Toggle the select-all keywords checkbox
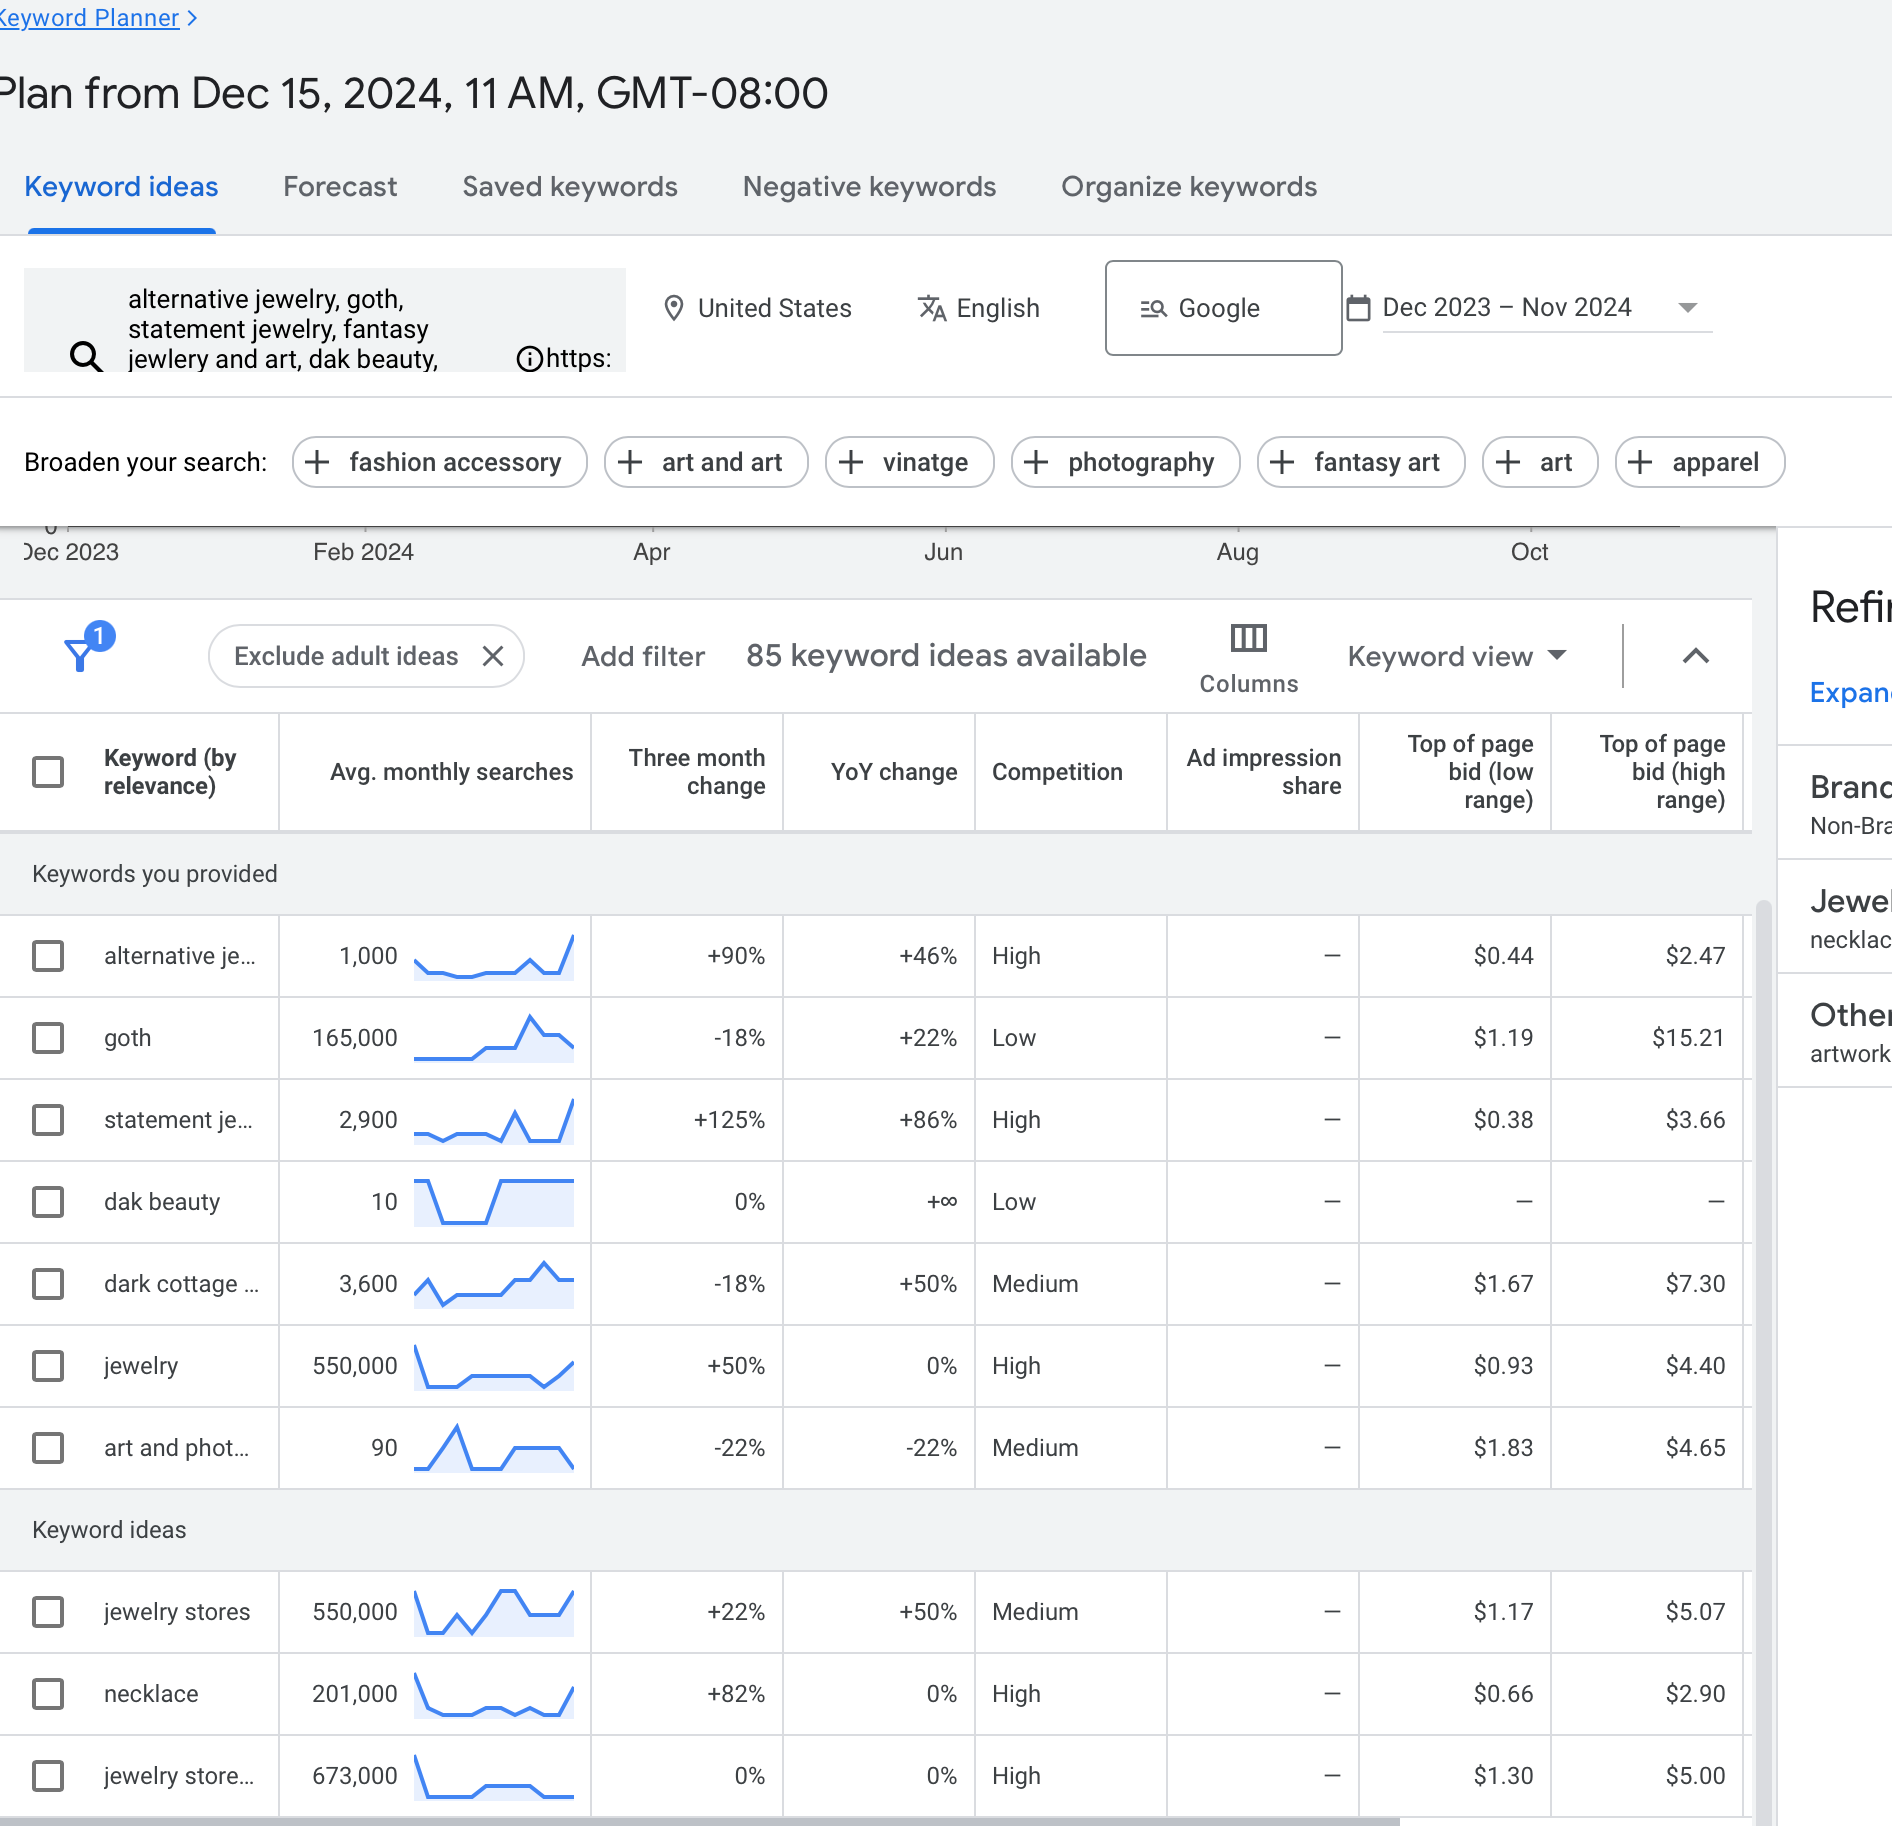 pos(48,772)
